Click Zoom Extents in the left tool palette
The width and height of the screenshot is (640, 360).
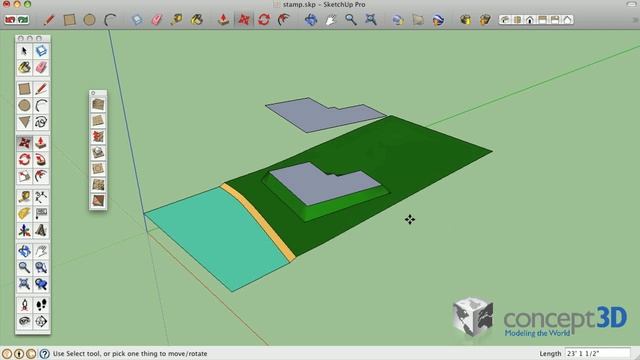[x=24, y=284]
